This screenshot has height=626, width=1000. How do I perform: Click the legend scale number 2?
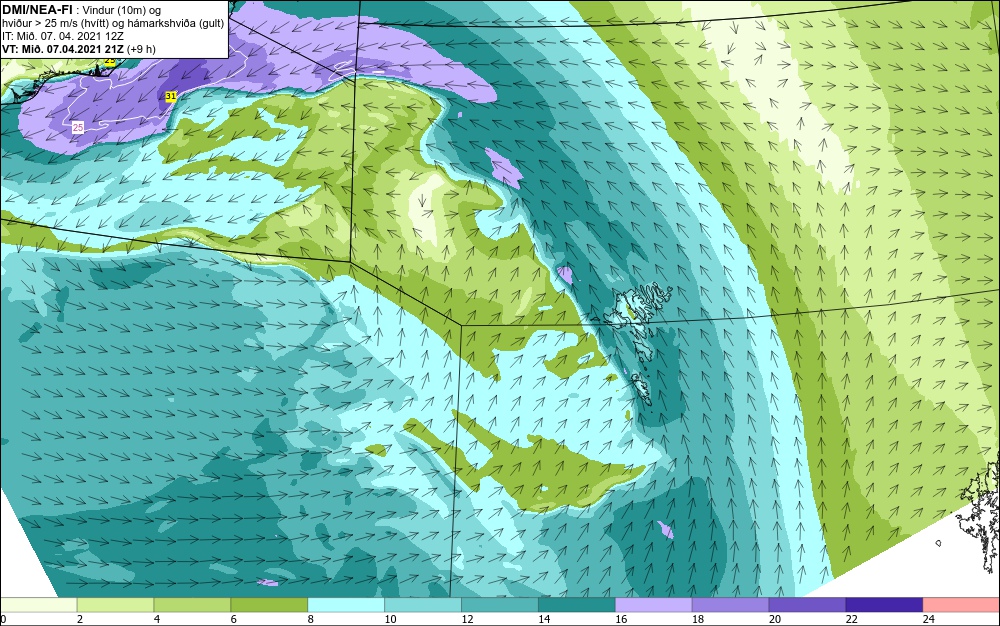80,619
